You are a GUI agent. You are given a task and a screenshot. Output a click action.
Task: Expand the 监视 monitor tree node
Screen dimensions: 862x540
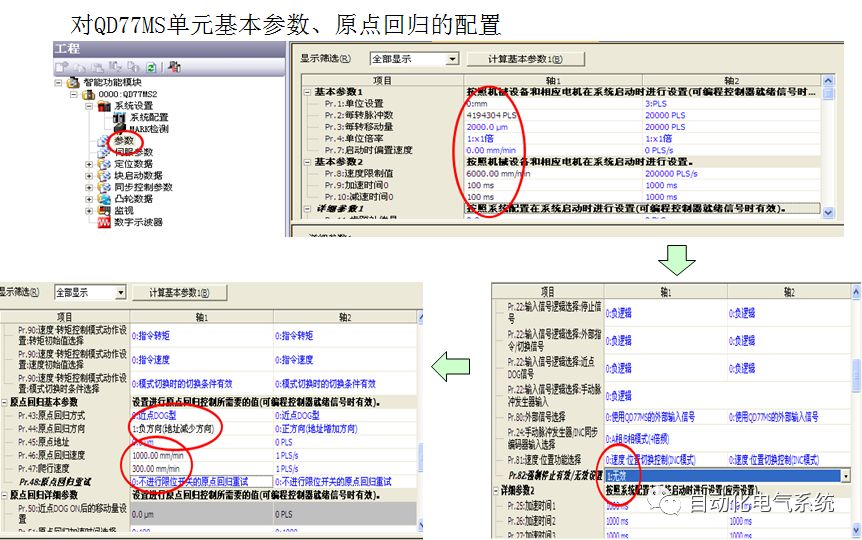coord(89,211)
